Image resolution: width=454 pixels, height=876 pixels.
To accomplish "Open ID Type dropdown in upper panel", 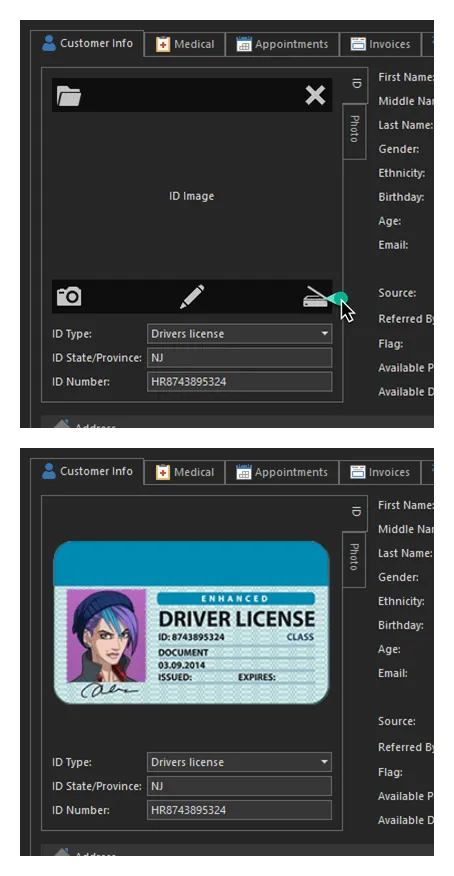I will (240, 334).
